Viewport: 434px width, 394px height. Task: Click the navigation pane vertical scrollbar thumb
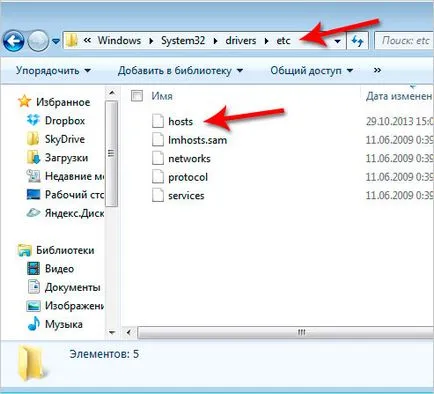(x=111, y=154)
